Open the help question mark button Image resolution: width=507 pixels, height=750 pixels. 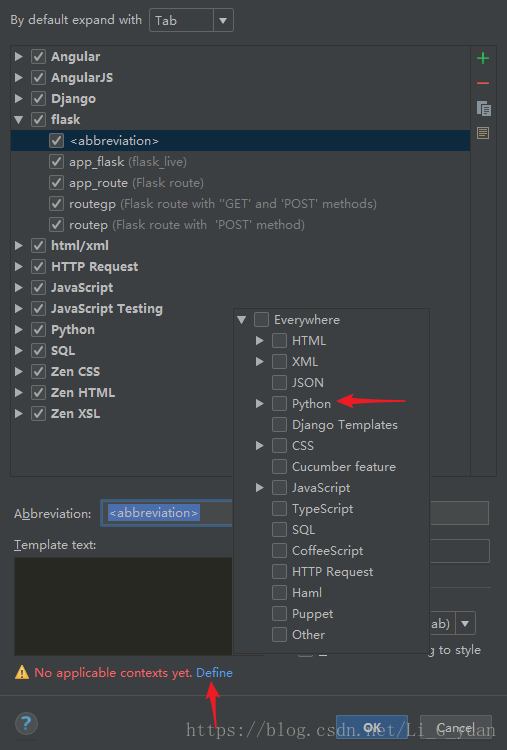click(x=26, y=723)
